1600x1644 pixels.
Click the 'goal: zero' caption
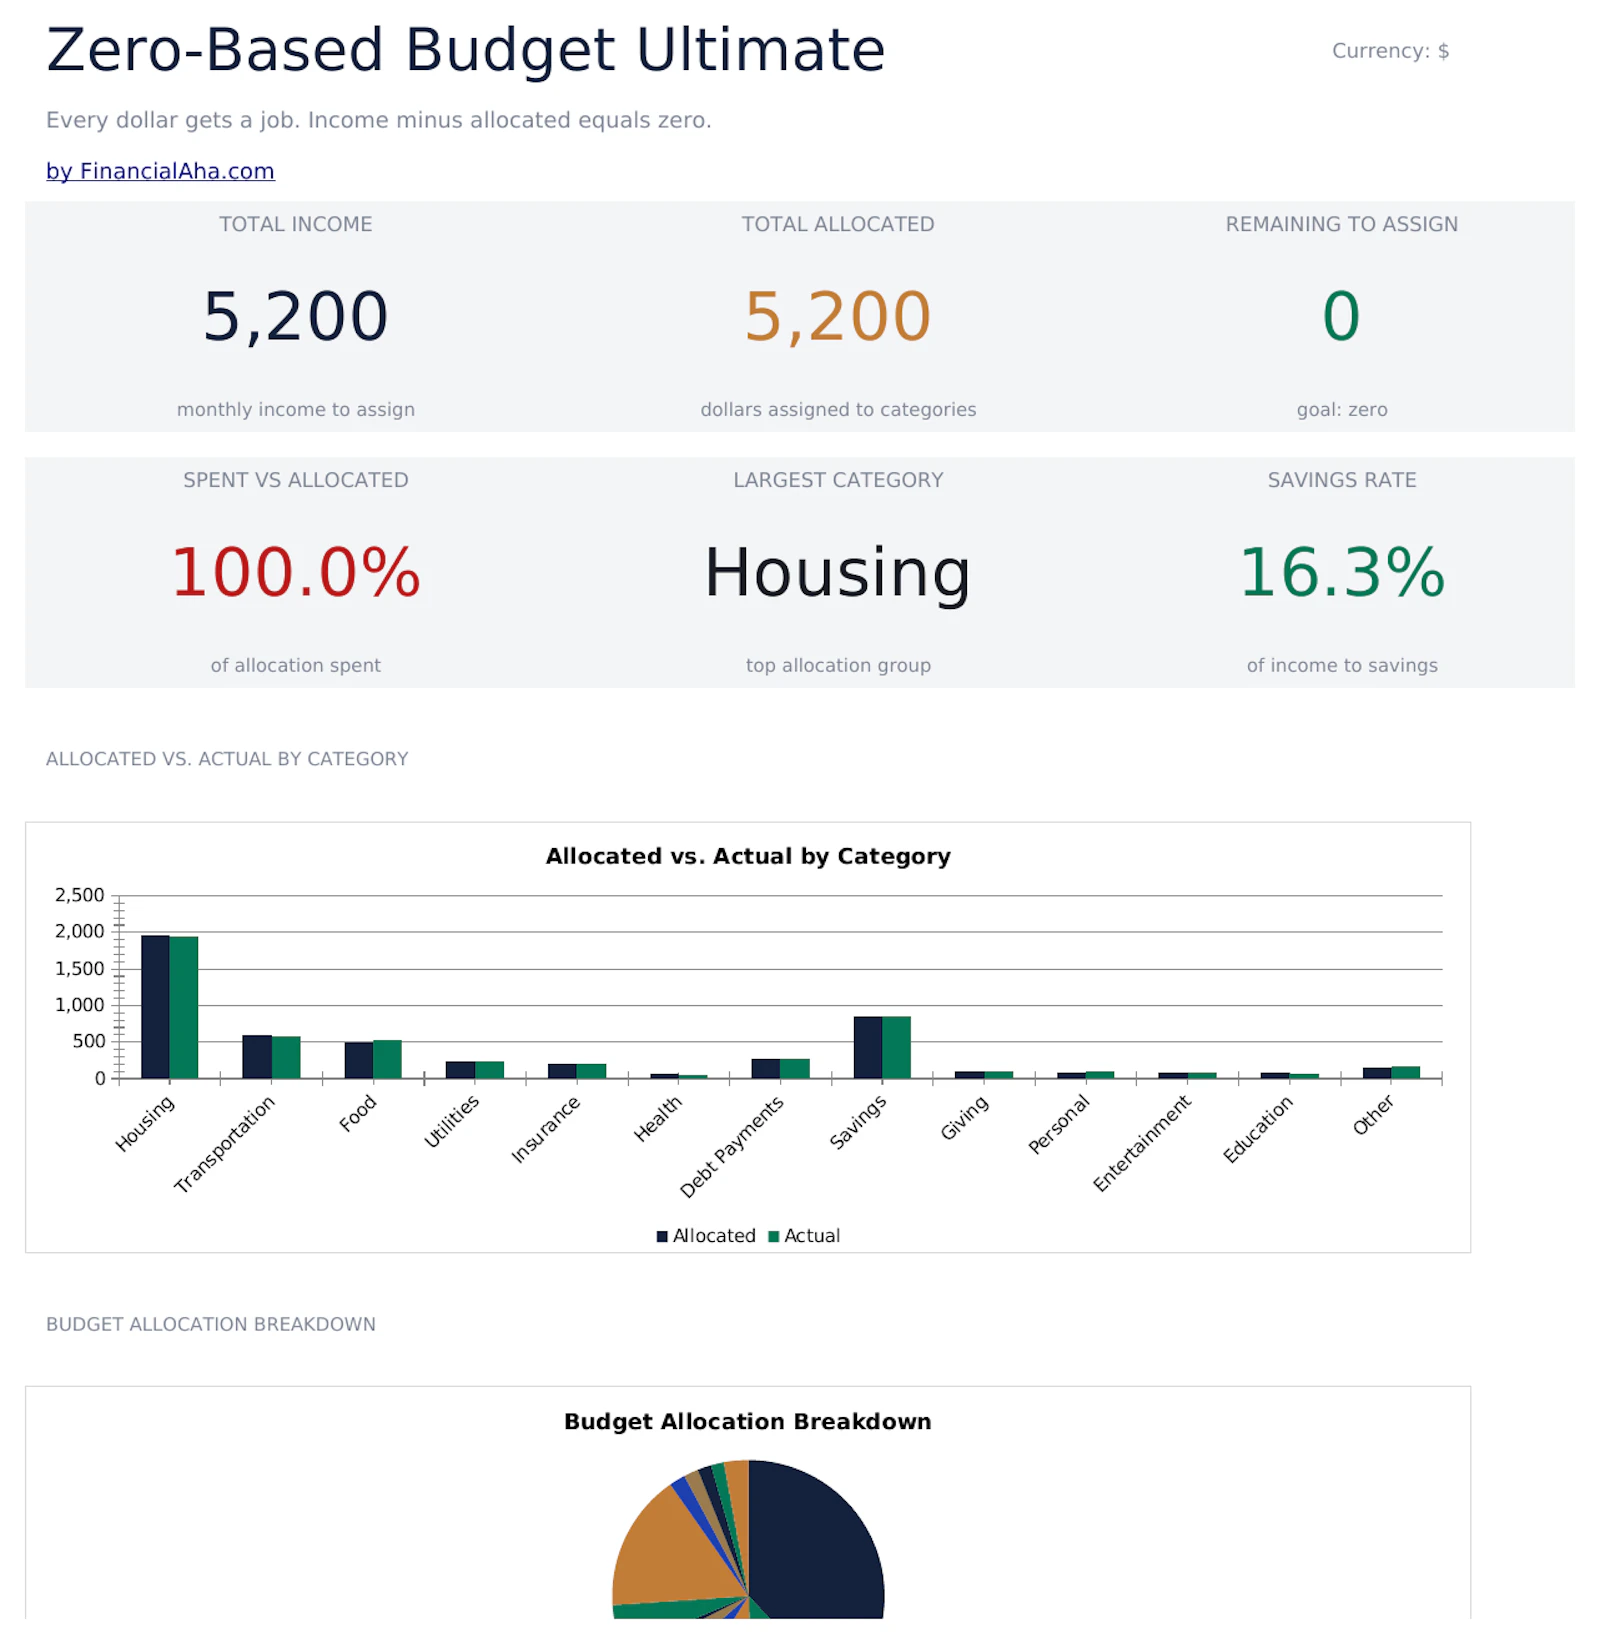click(1342, 409)
